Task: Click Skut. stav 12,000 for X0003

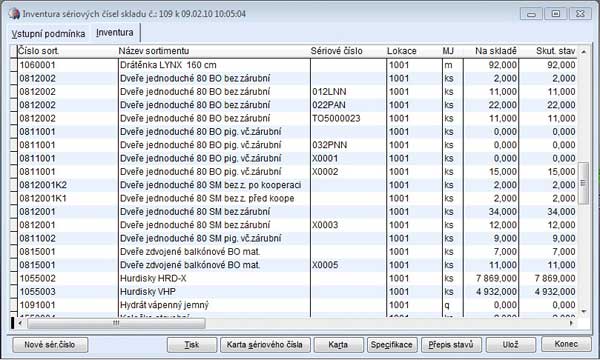Action: pos(548,225)
